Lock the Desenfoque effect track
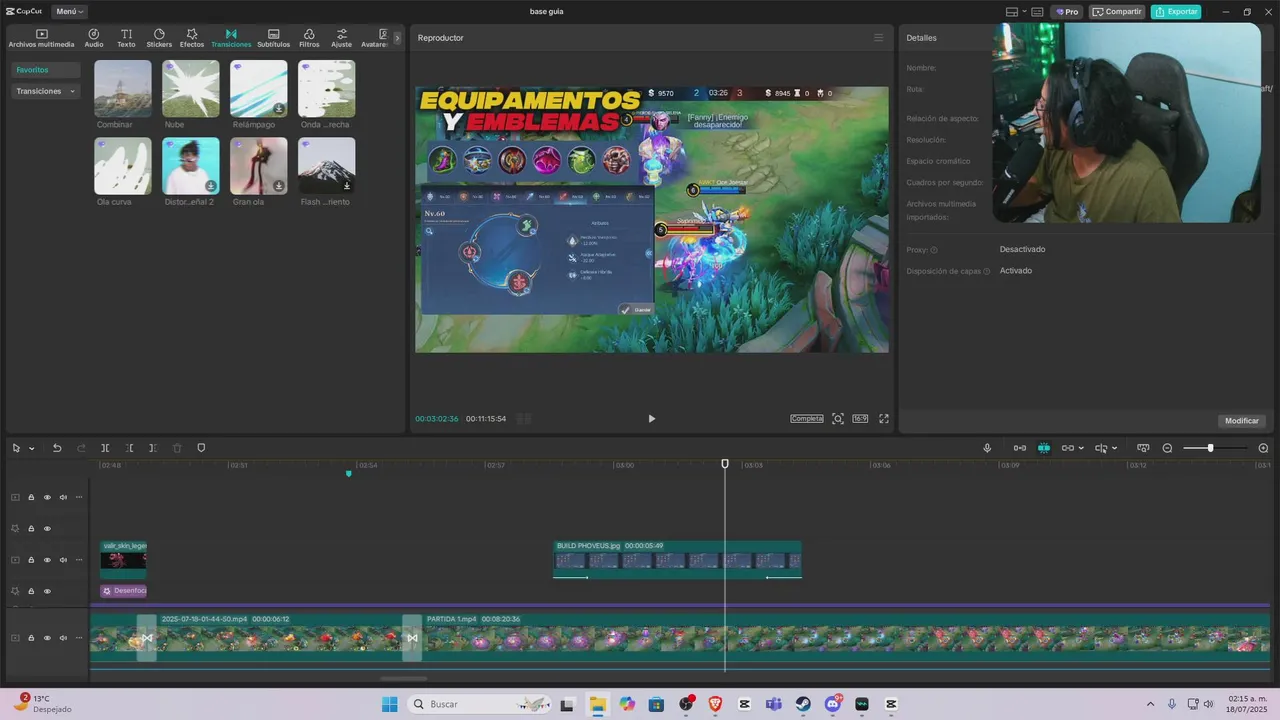Screen dimensions: 1280x720 (x=31, y=591)
